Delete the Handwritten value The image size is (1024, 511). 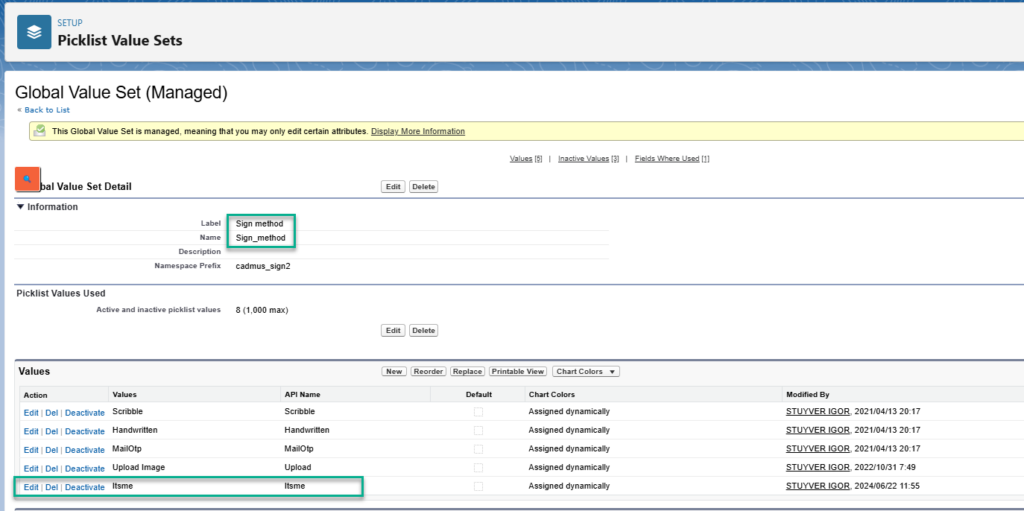[x=52, y=431]
